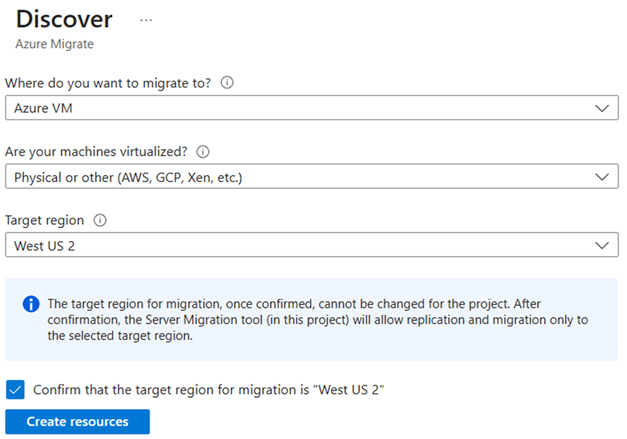
Task: Click the 'Where do you want to migrate to?' label
Action: pos(108,83)
